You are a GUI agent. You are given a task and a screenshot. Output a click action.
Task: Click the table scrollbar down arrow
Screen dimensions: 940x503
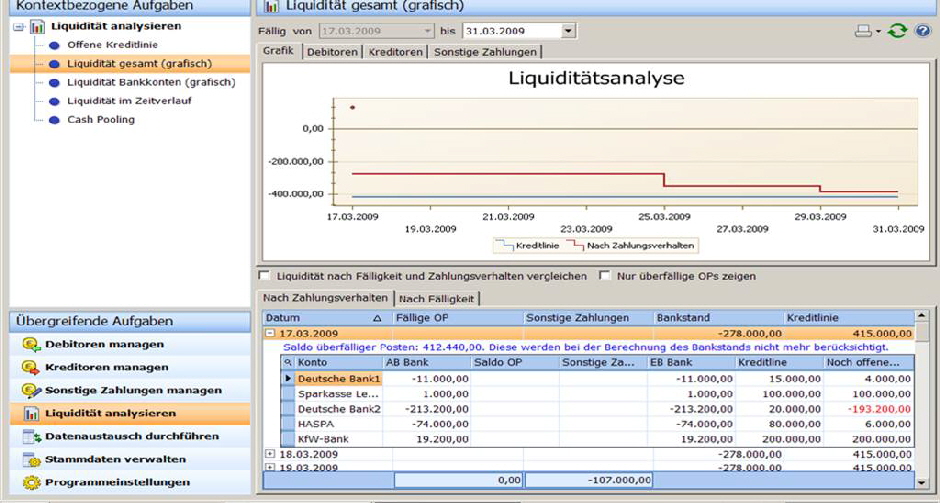tap(922, 481)
